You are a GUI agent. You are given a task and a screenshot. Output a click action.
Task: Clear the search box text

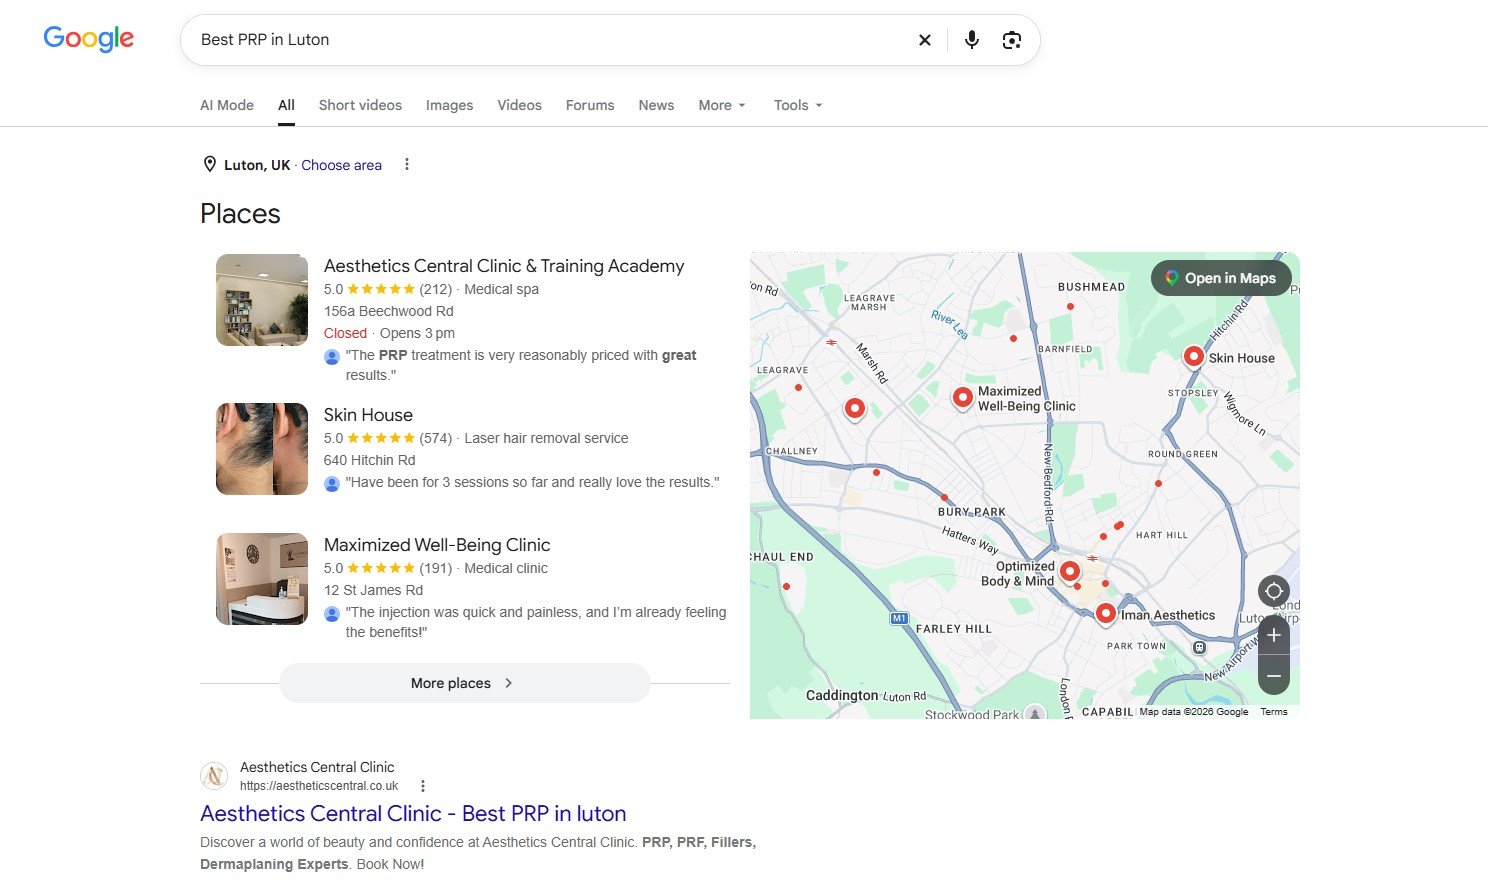pyautogui.click(x=925, y=40)
